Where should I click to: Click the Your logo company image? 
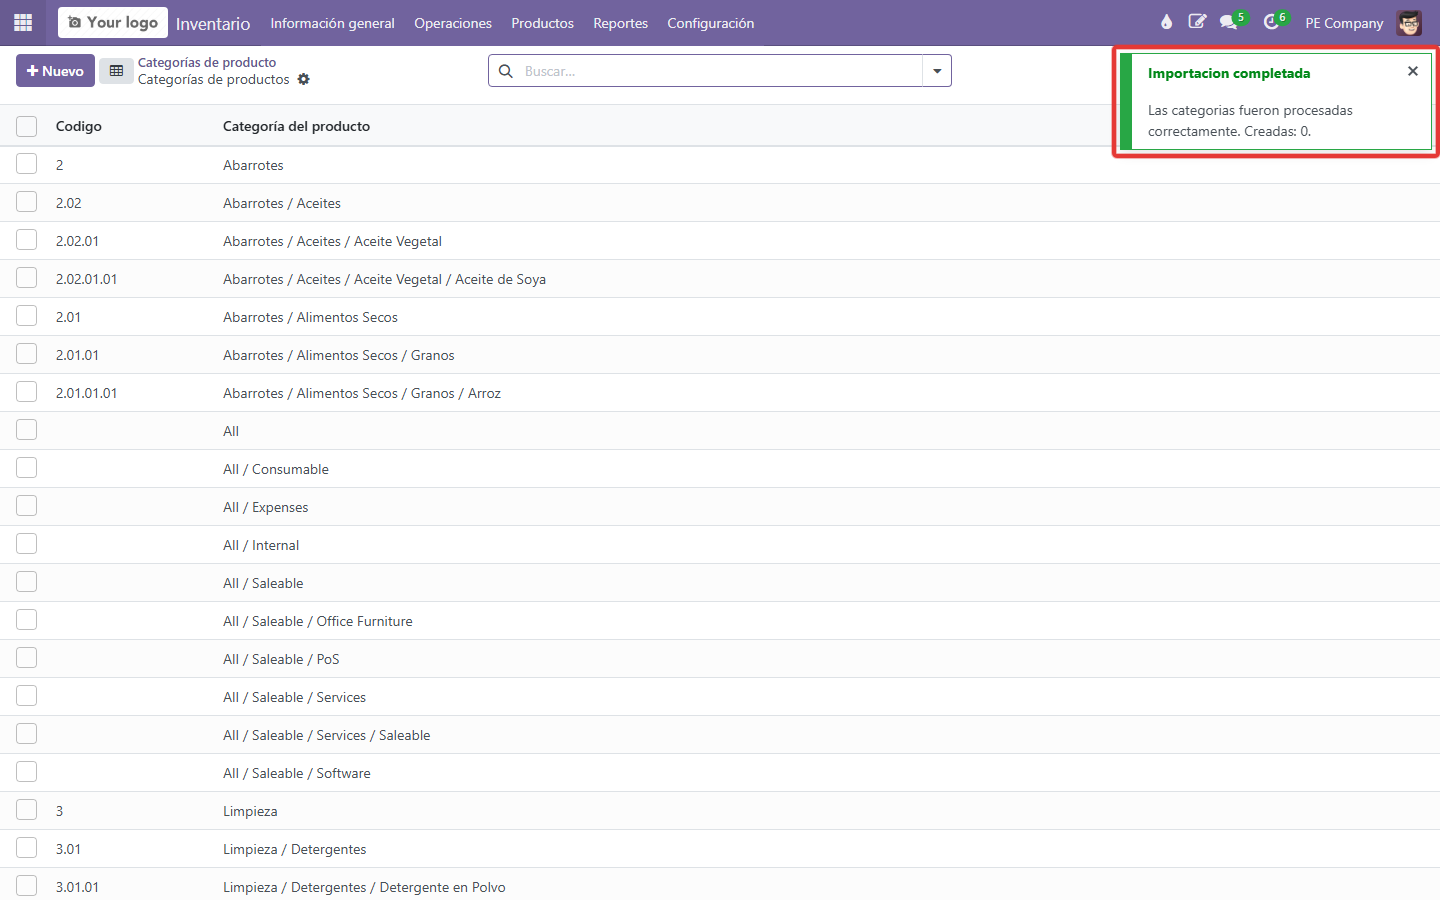(x=113, y=22)
